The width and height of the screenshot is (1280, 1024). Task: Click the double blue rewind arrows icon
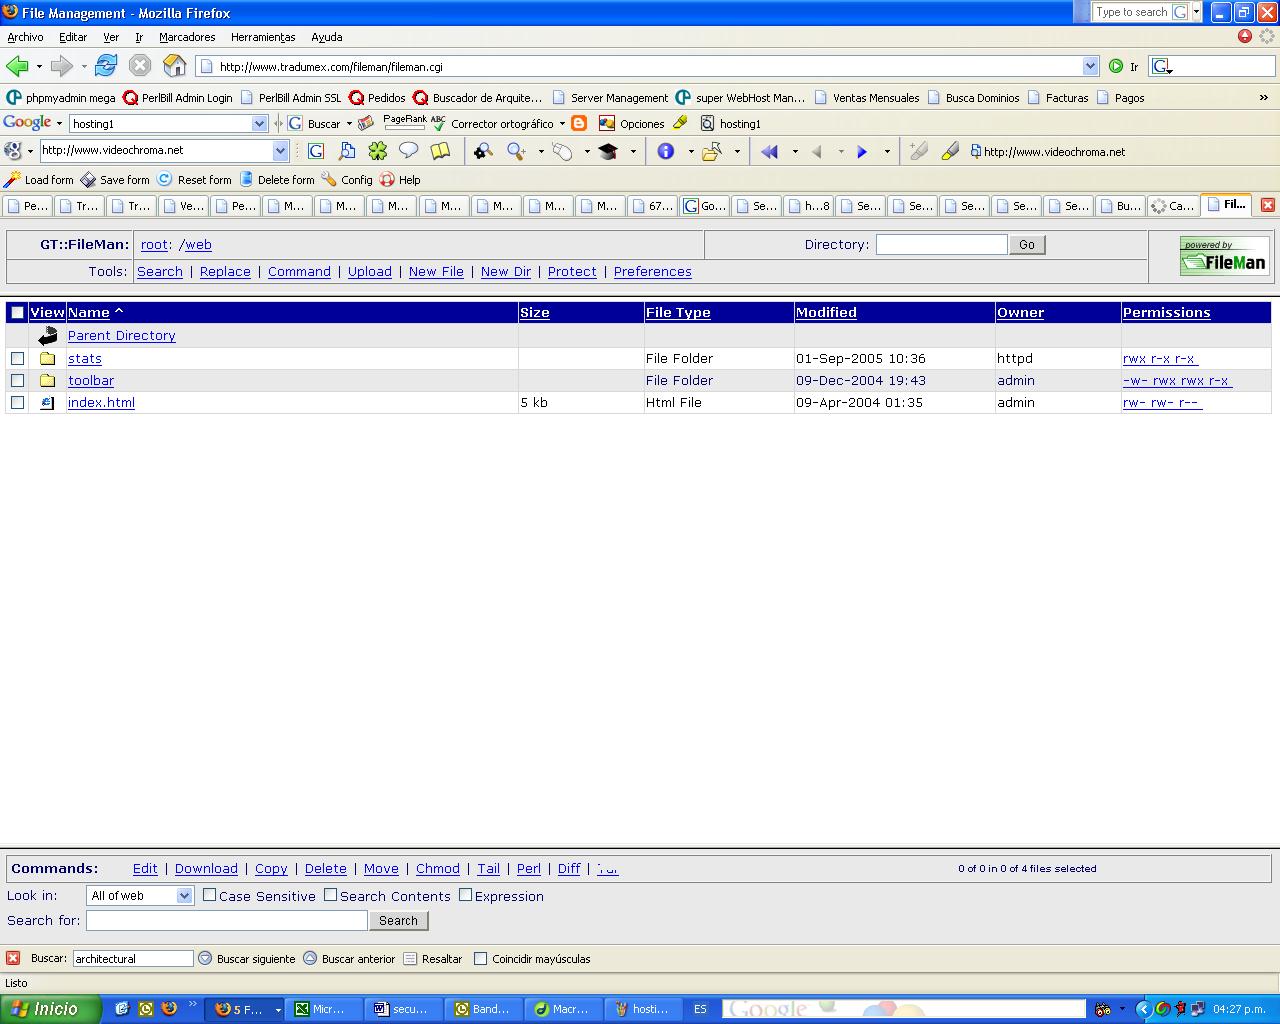coord(770,152)
